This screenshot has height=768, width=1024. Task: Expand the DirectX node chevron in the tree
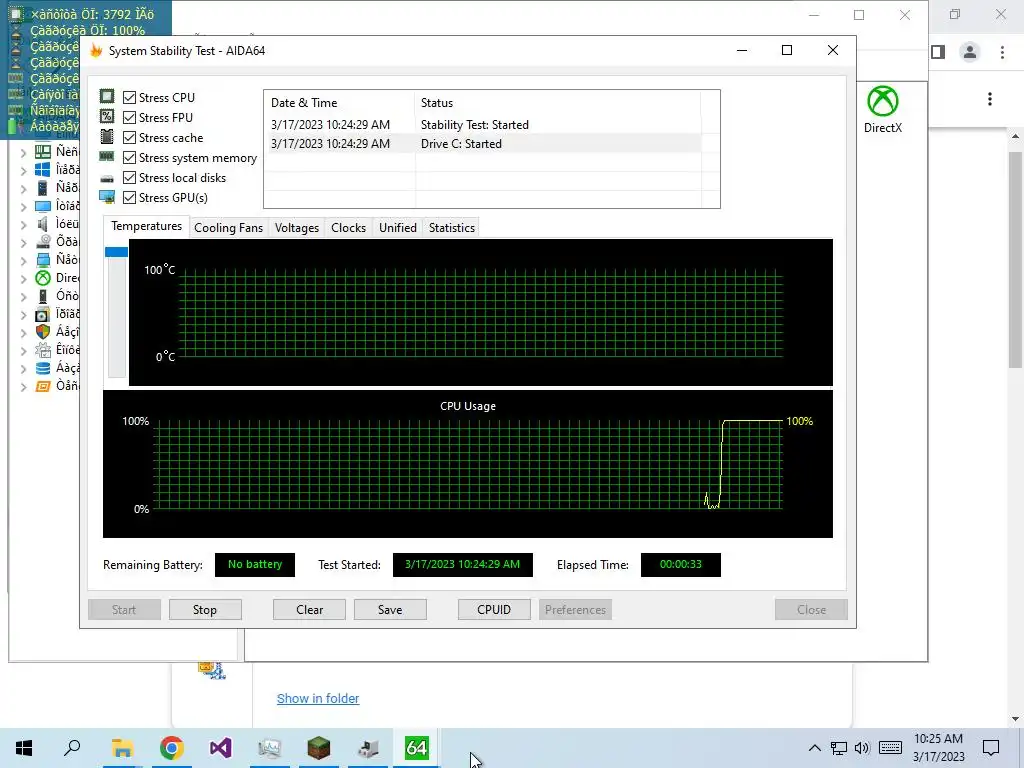coord(23,279)
